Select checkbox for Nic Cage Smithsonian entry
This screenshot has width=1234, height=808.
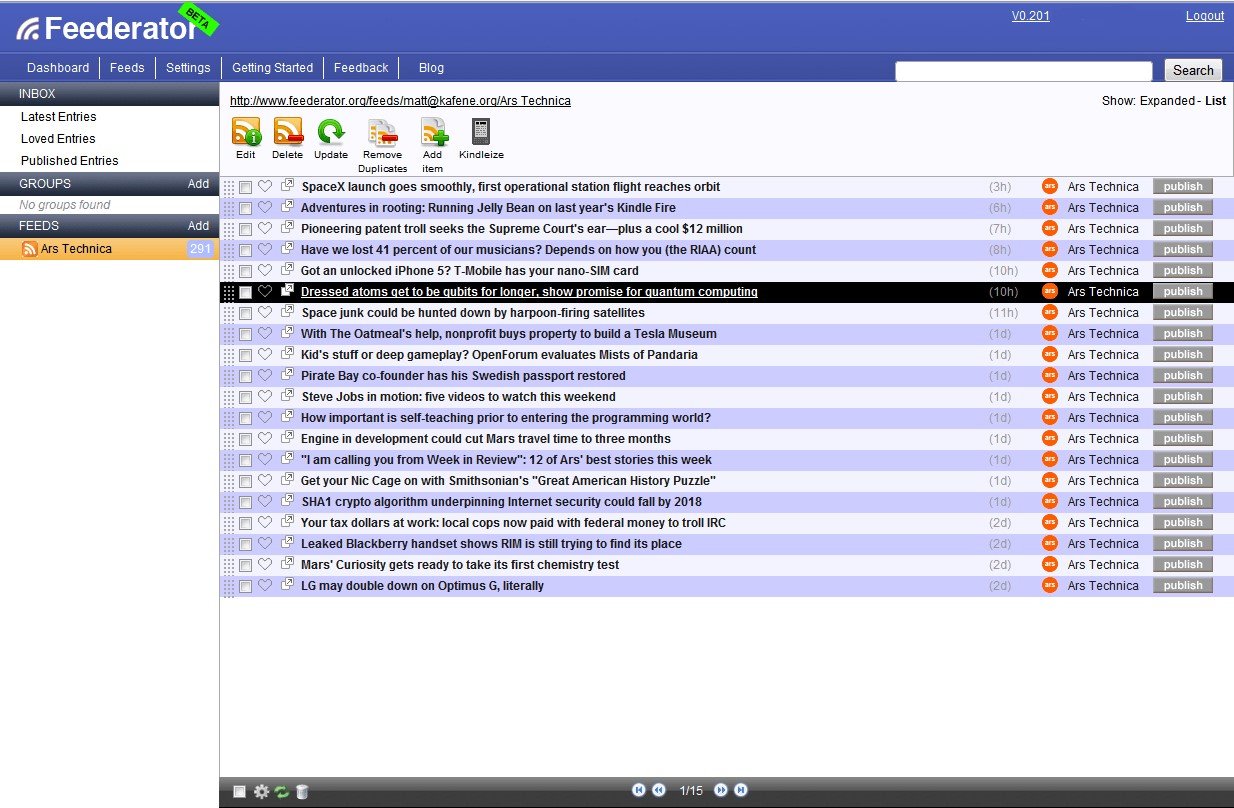(245, 482)
